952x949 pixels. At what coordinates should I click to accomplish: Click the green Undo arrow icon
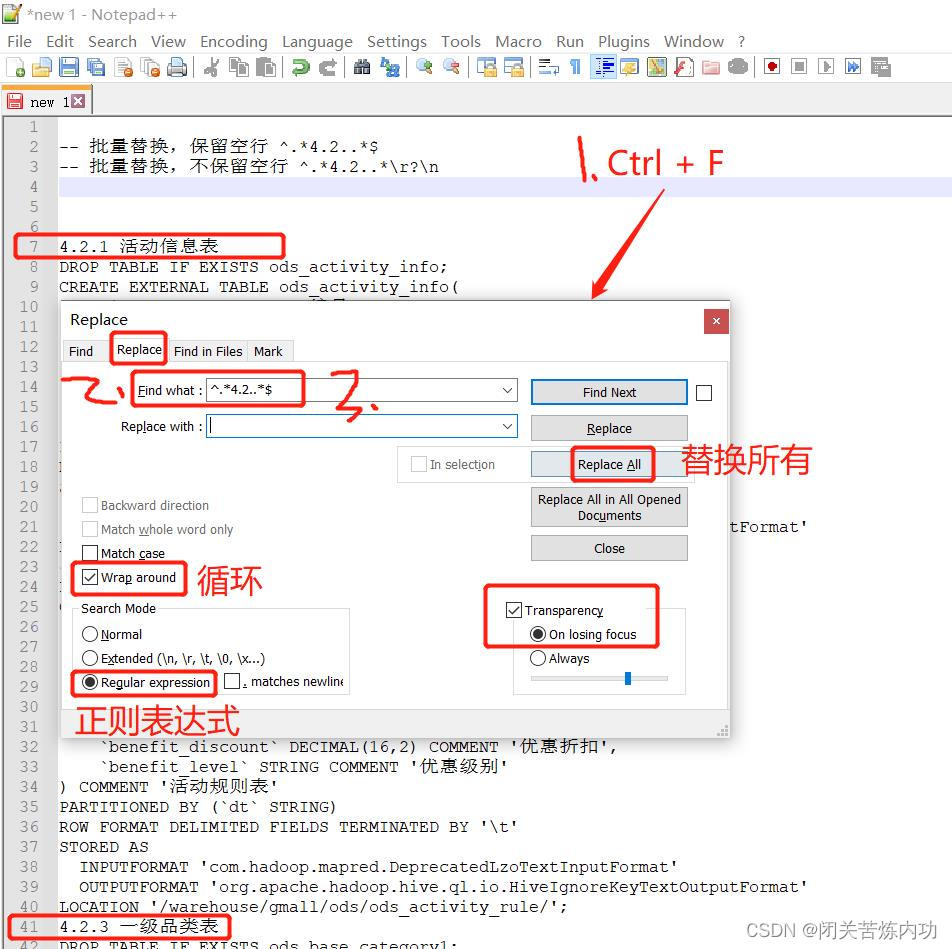(x=301, y=67)
